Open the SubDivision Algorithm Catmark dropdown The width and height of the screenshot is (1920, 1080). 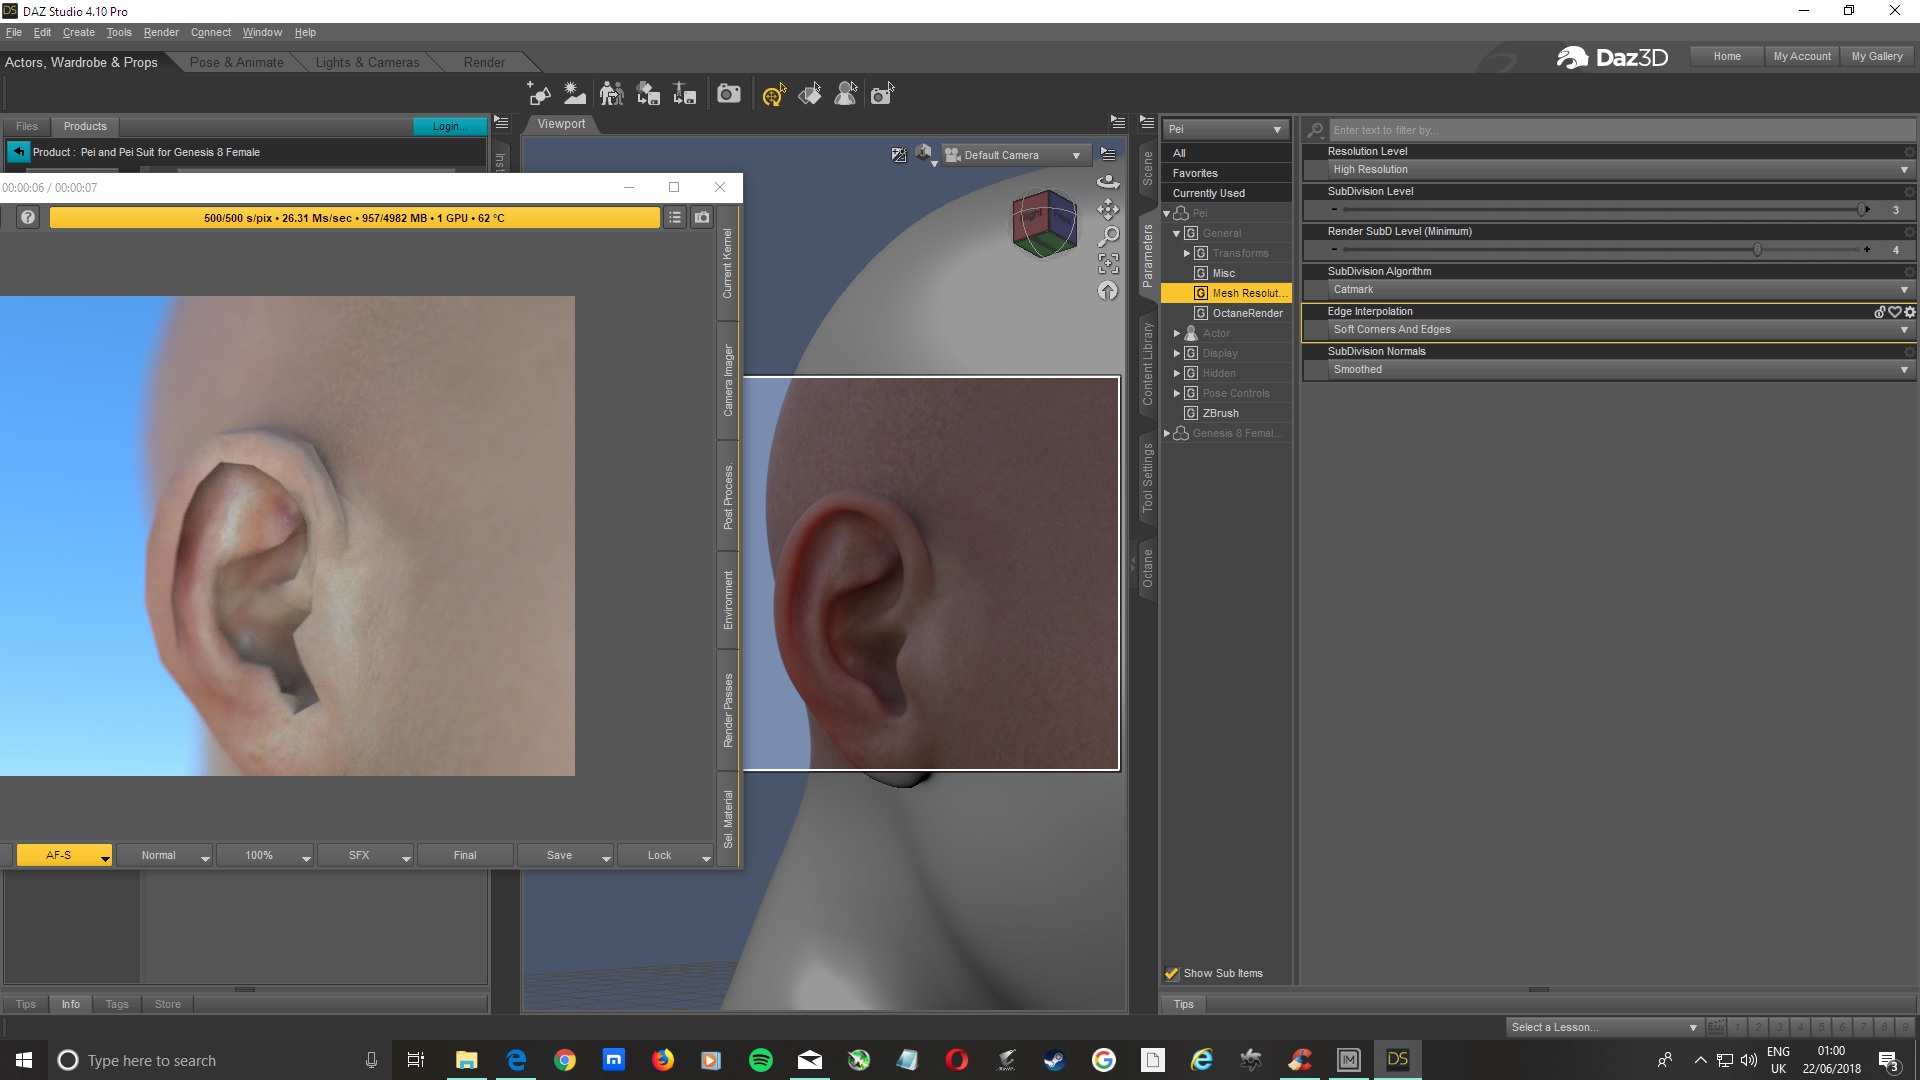pyautogui.click(x=1610, y=289)
